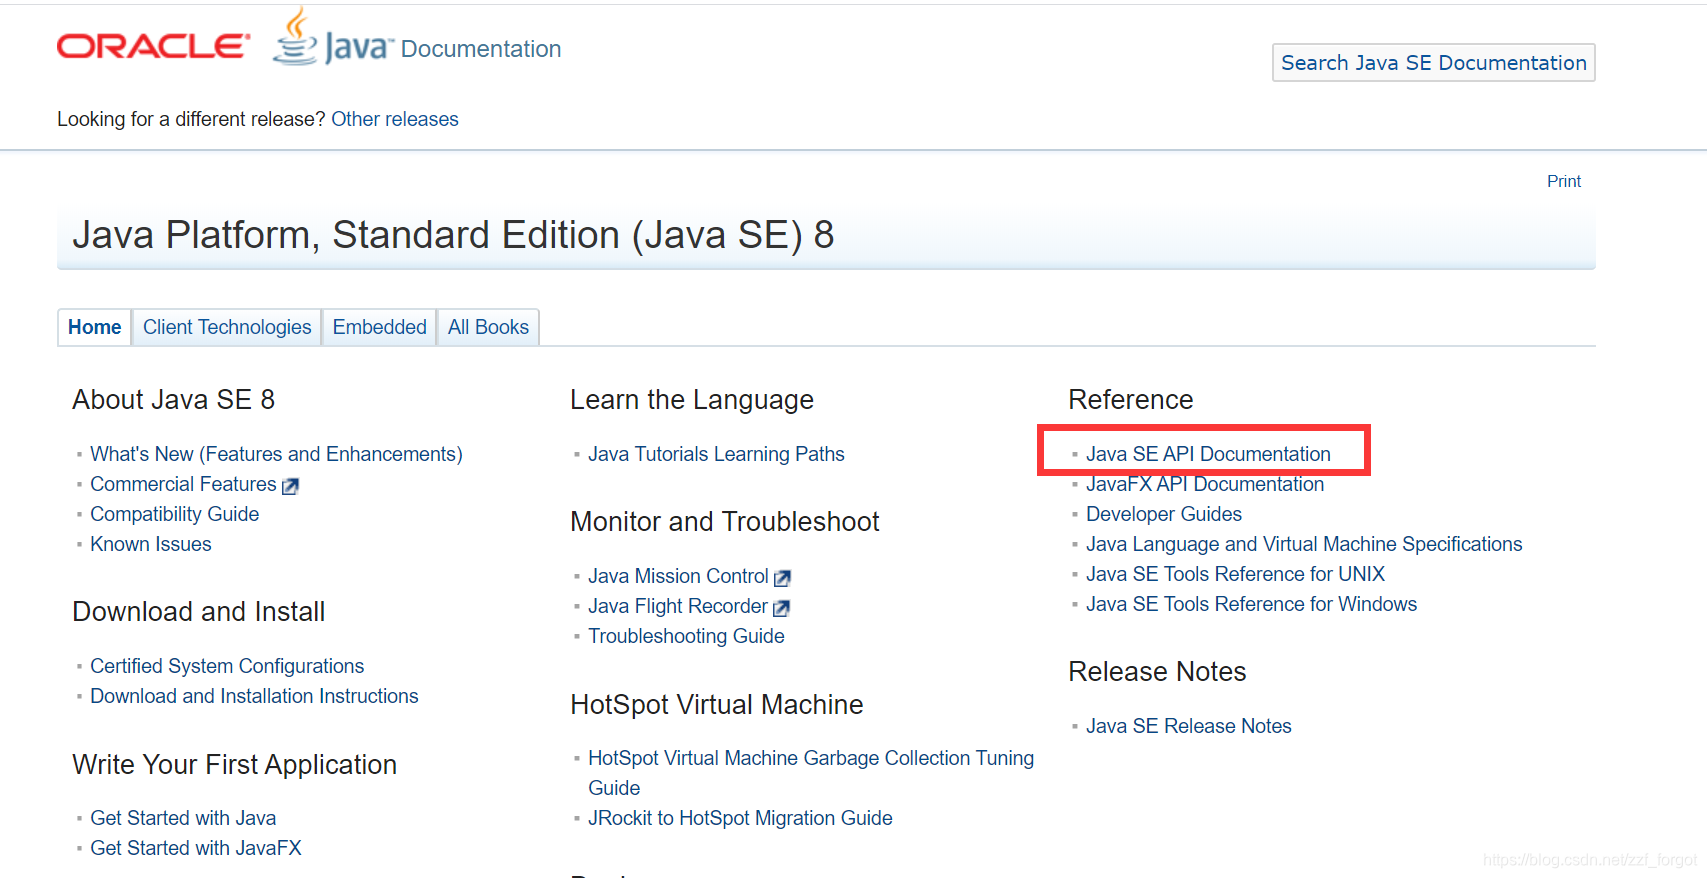1707x878 pixels.
Task: Click external link icon beside Commercial Features
Action: (x=290, y=486)
